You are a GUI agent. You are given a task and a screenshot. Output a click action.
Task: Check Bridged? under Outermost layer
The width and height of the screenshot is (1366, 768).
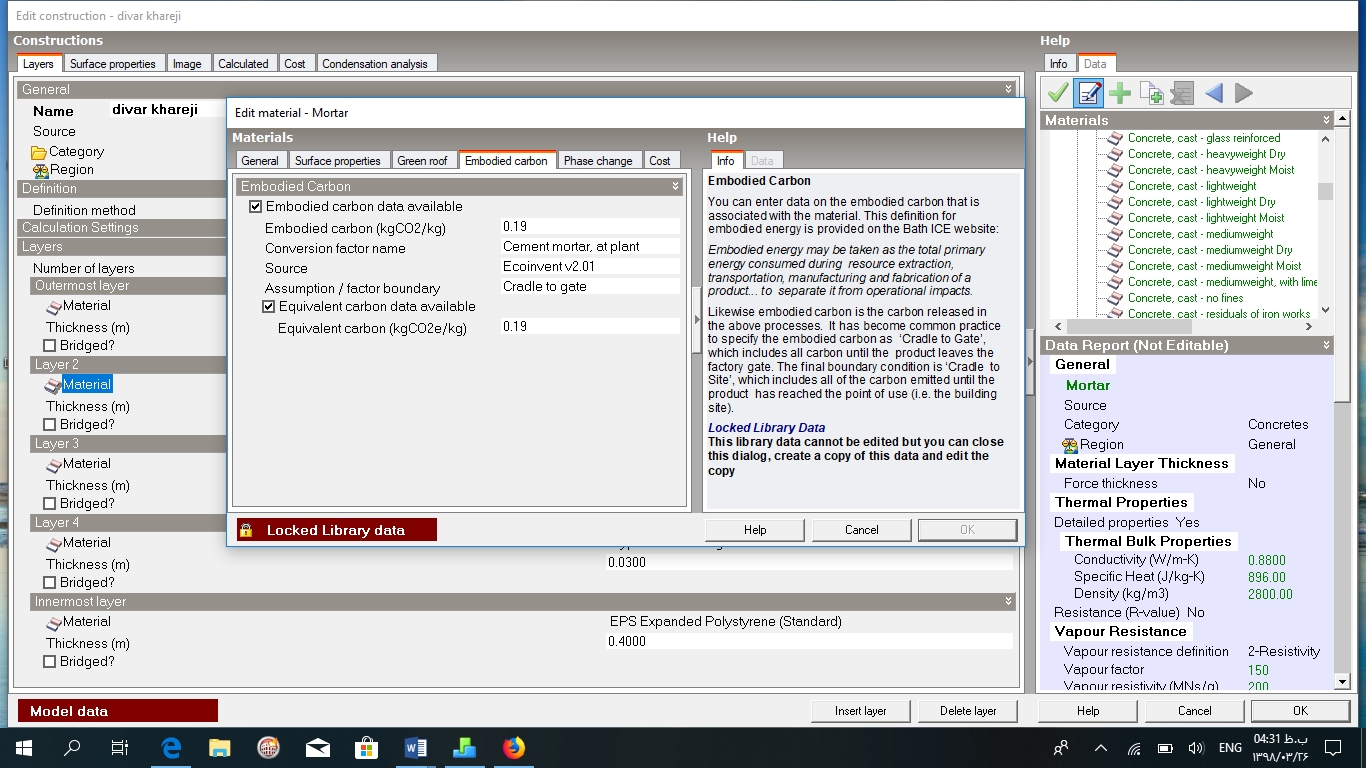(x=50, y=346)
